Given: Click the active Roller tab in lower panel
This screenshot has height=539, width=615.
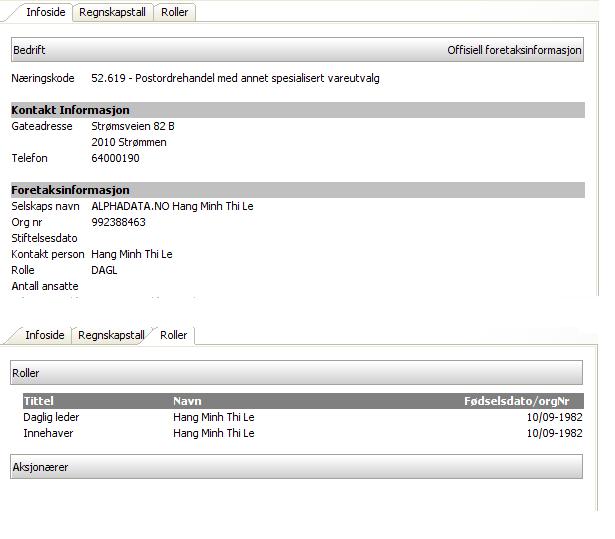Looking at the screenshot, I should (x=173, y=335).
